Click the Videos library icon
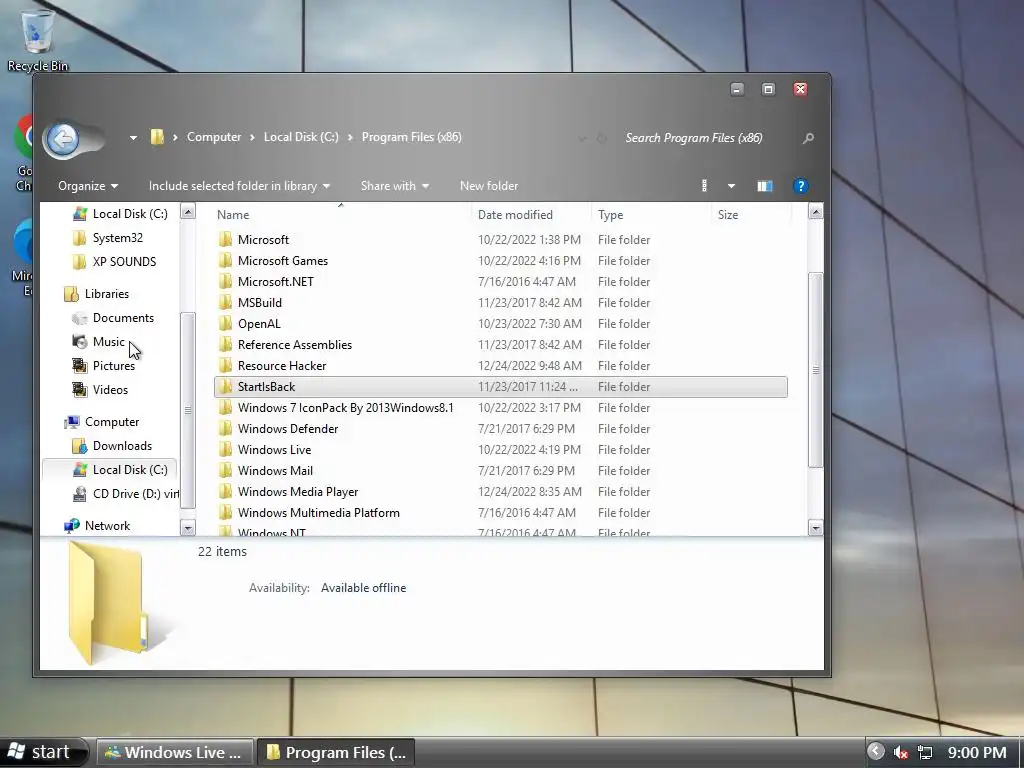1024x768 pixels. (x=80, y=389)
